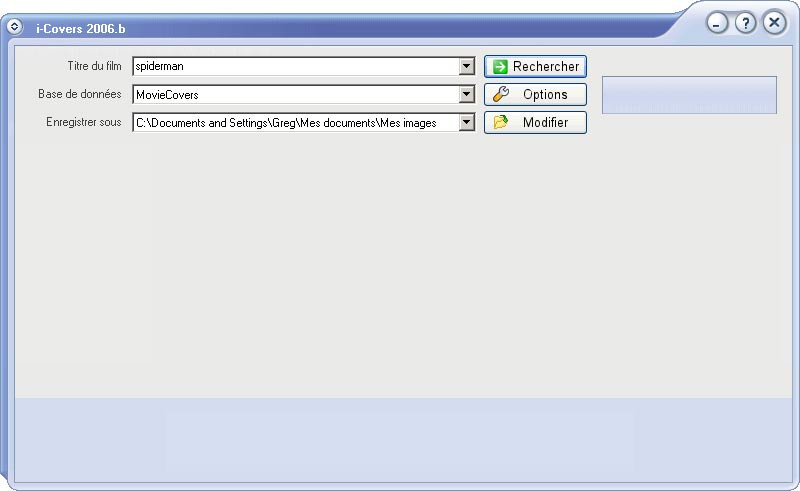Click the 'Base de données' label
The width and height of the screenshot is (800, 491).
pyautogui.click(x=80, y=94)
